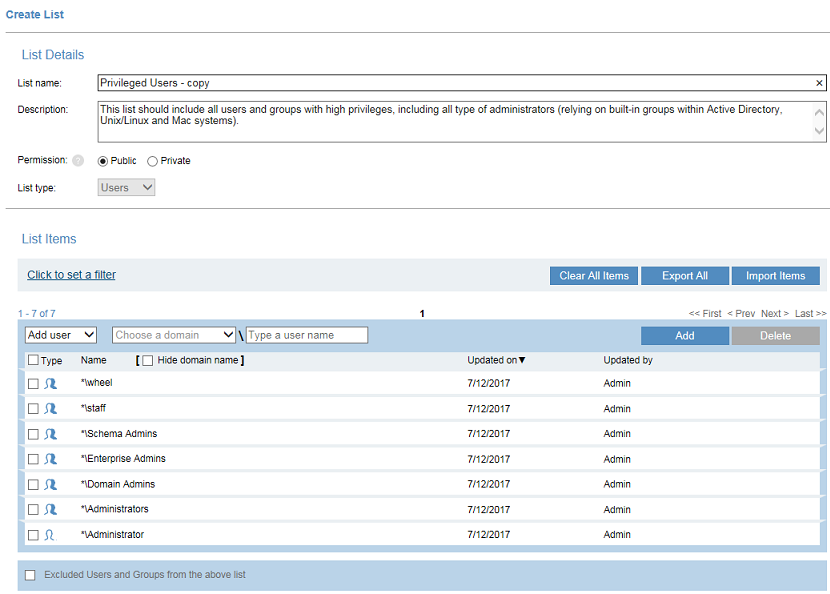830x594 pixels.
Task: Open the Click to set a filter link
Action: click(x=71, y=275)
